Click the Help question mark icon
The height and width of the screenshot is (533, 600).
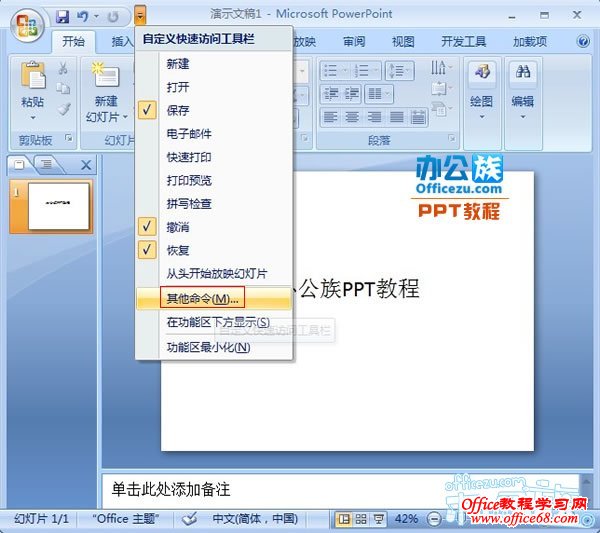tap(583, 41)
